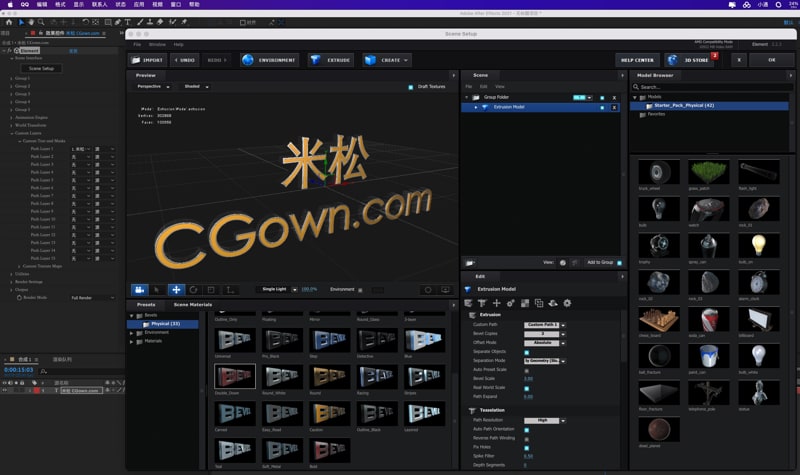Screen dimensions: 800x475
Task: Toggle the Separate Objects checkbox
Action: 527,352
